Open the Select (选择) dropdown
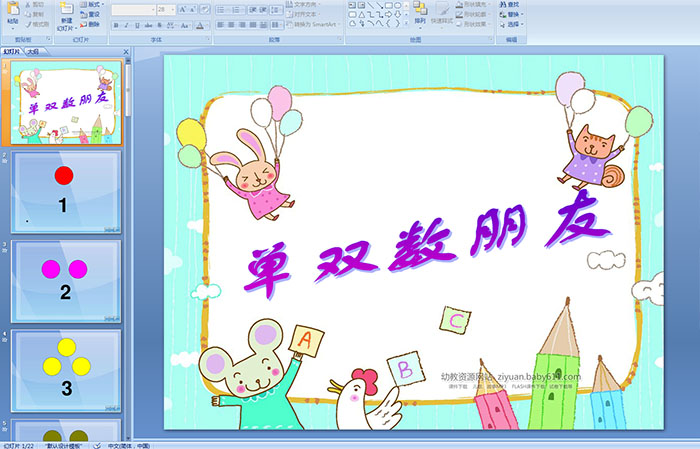The image size is (700, 449). [512, 24]
